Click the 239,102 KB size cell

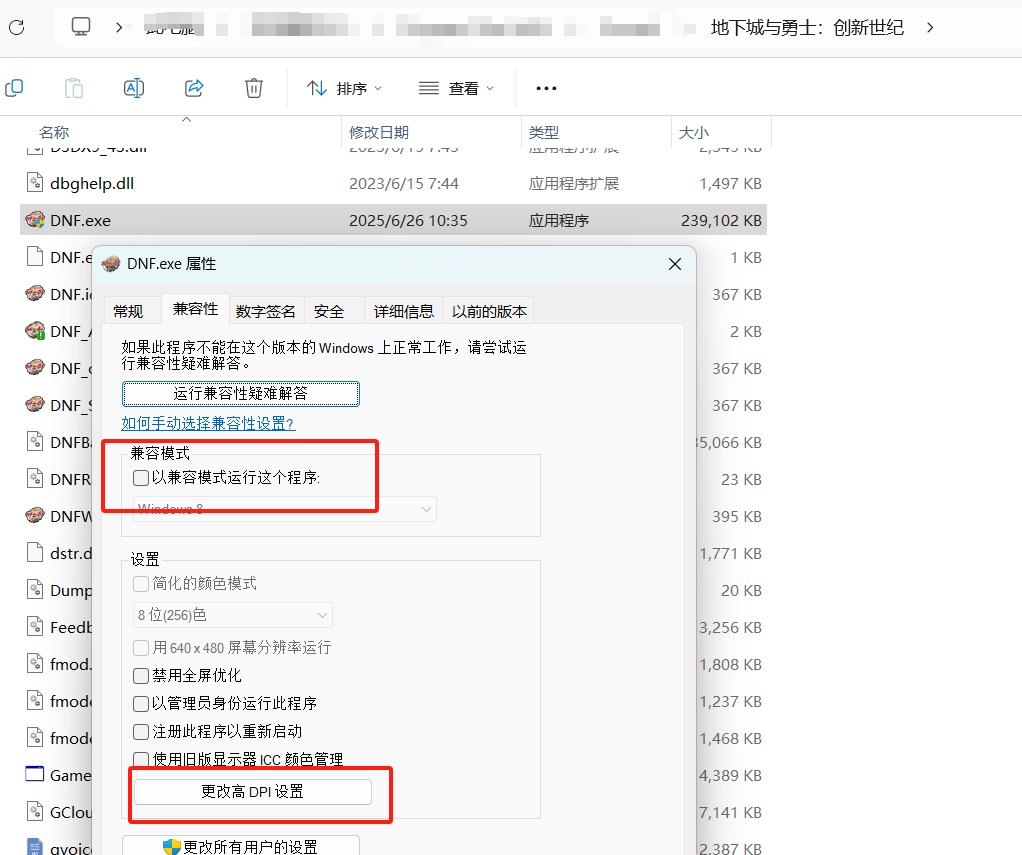721,221
